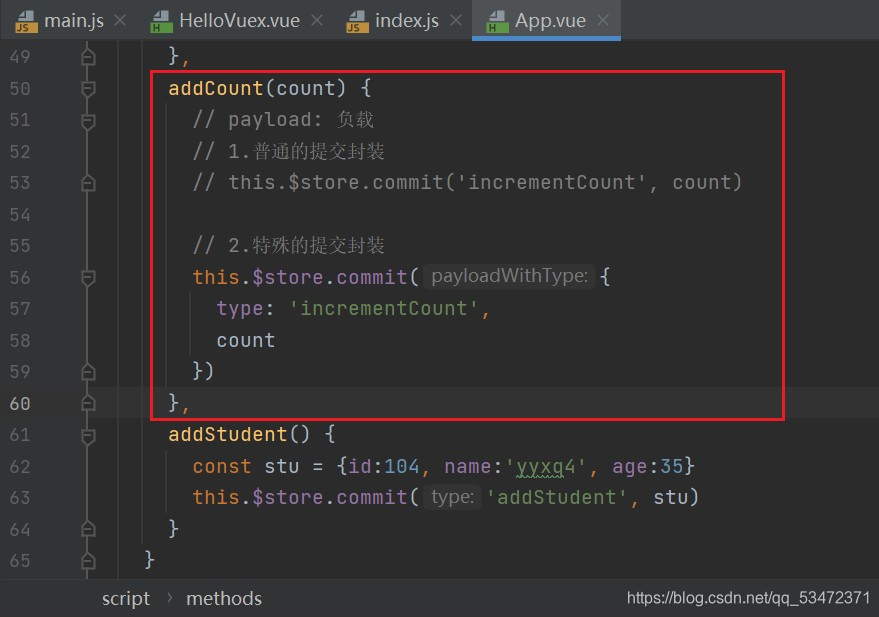Click the '2.特殊的提交封装' comment
Screen dimensions: 879x617
point(289,245)
